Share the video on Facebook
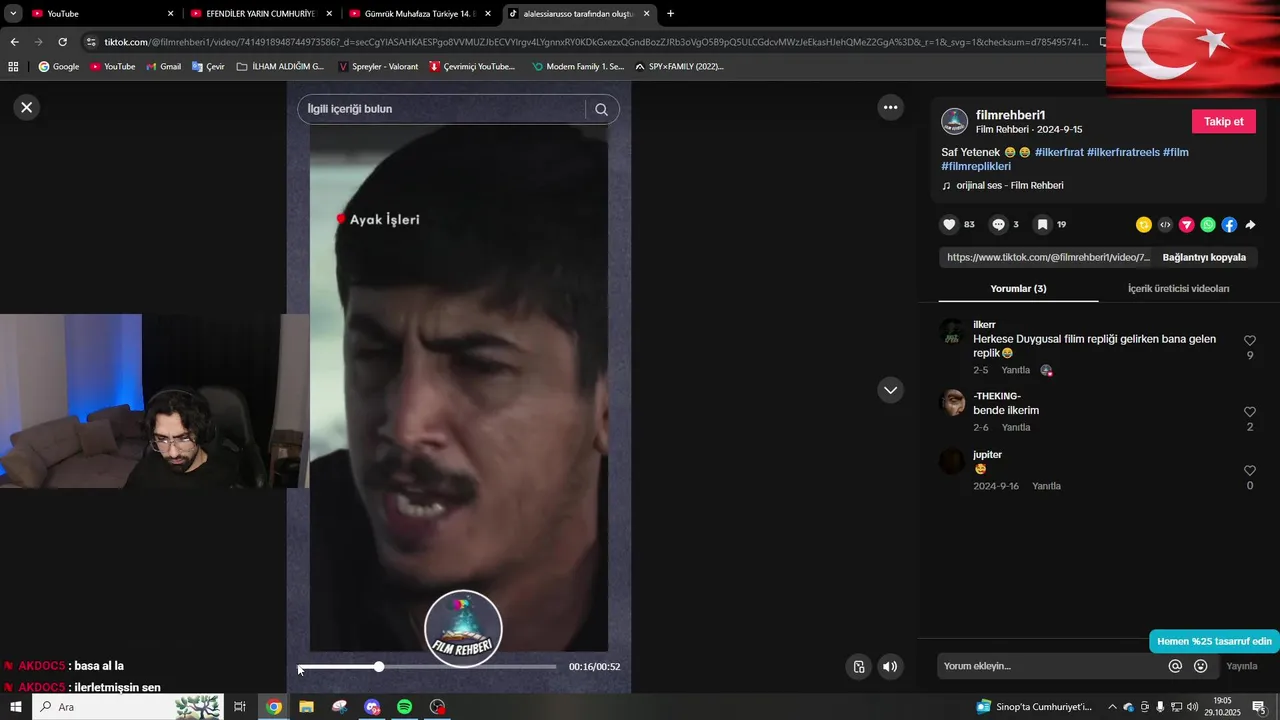Screen dimensions: 1280x720 pos(1229,225)
